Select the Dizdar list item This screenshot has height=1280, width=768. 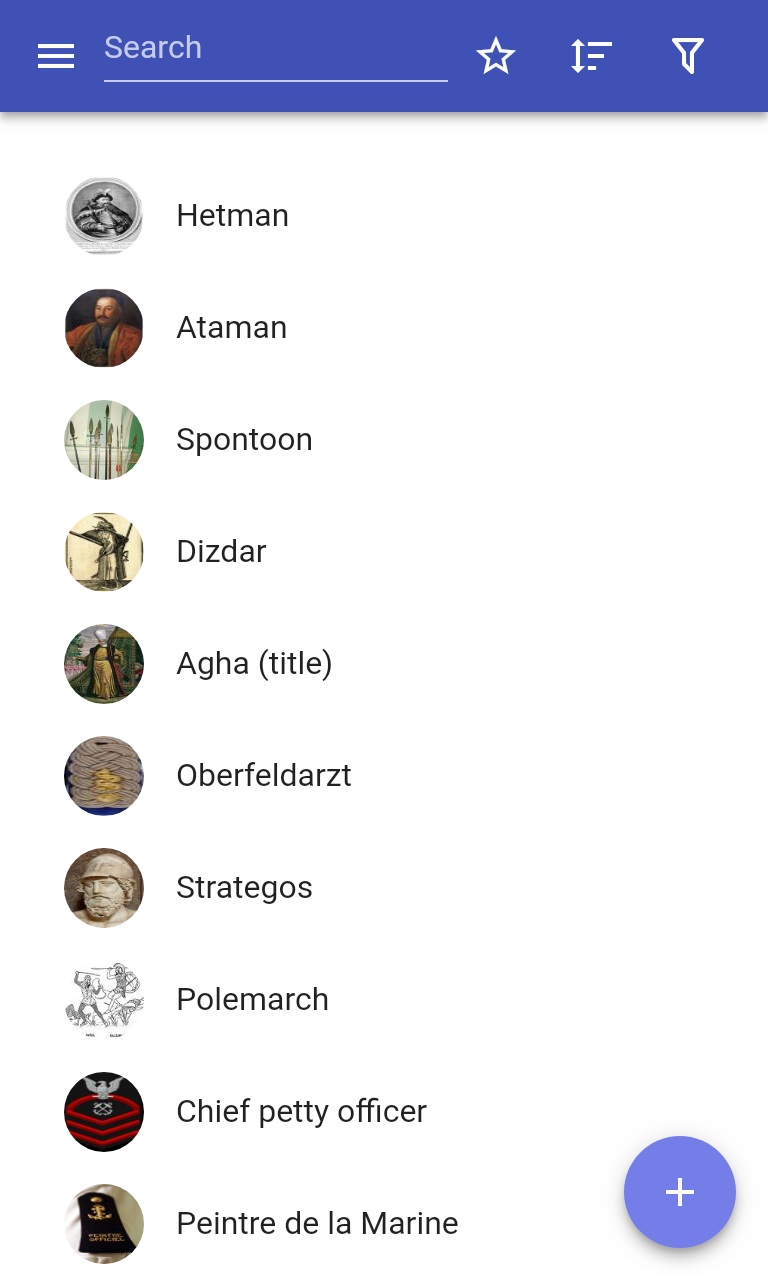click(221, 552)
